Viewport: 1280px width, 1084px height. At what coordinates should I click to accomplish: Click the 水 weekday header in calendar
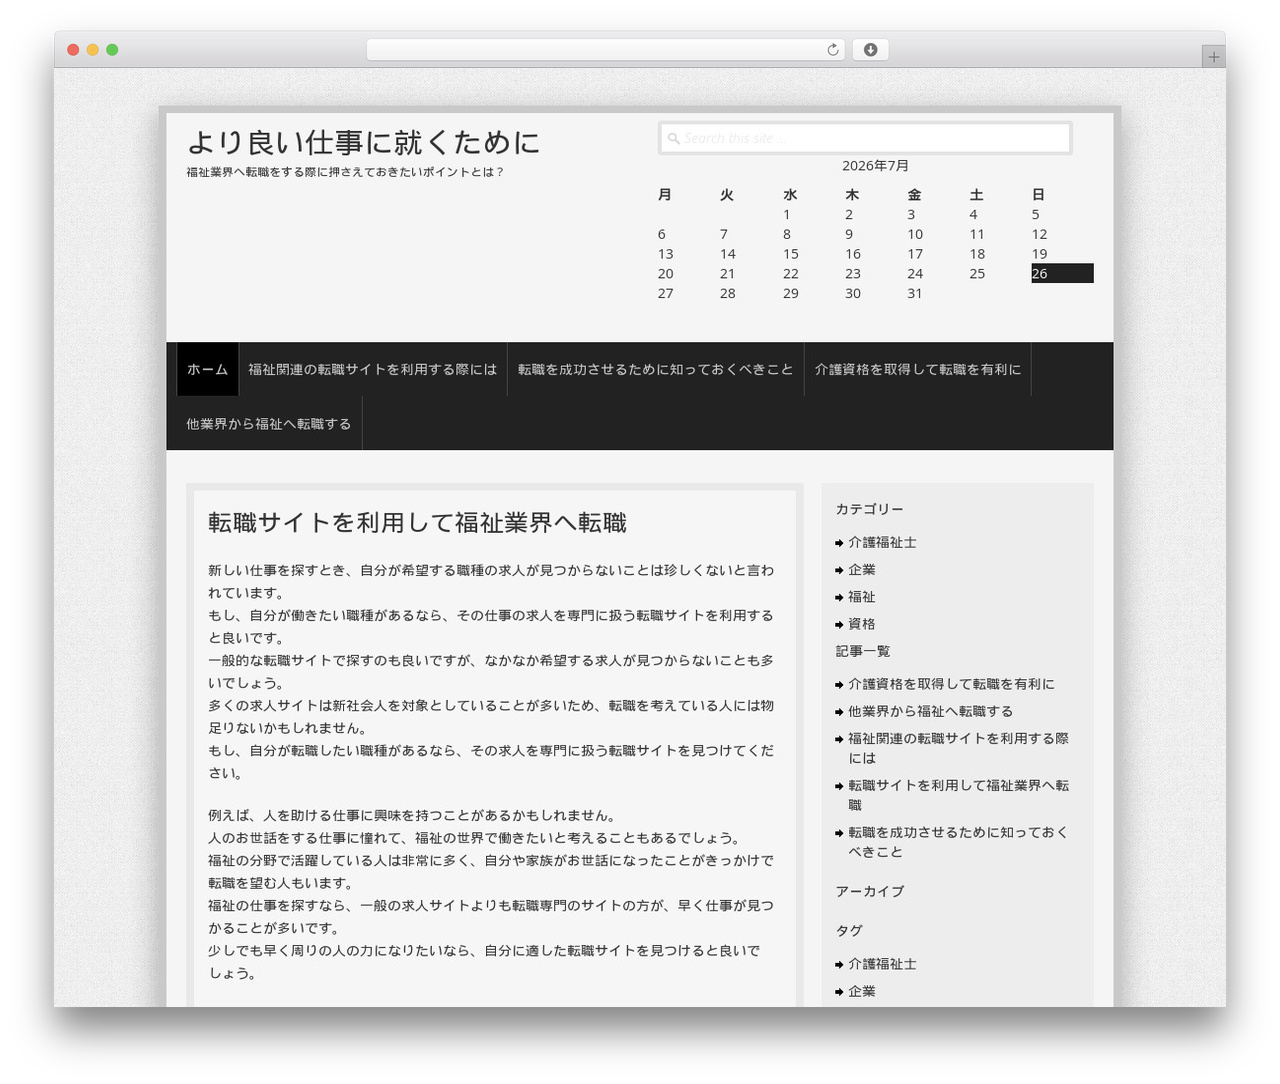coord(790,195)
